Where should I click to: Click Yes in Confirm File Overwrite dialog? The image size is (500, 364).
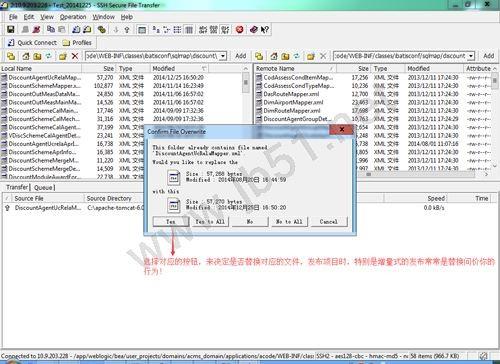[x=171, y=221]
